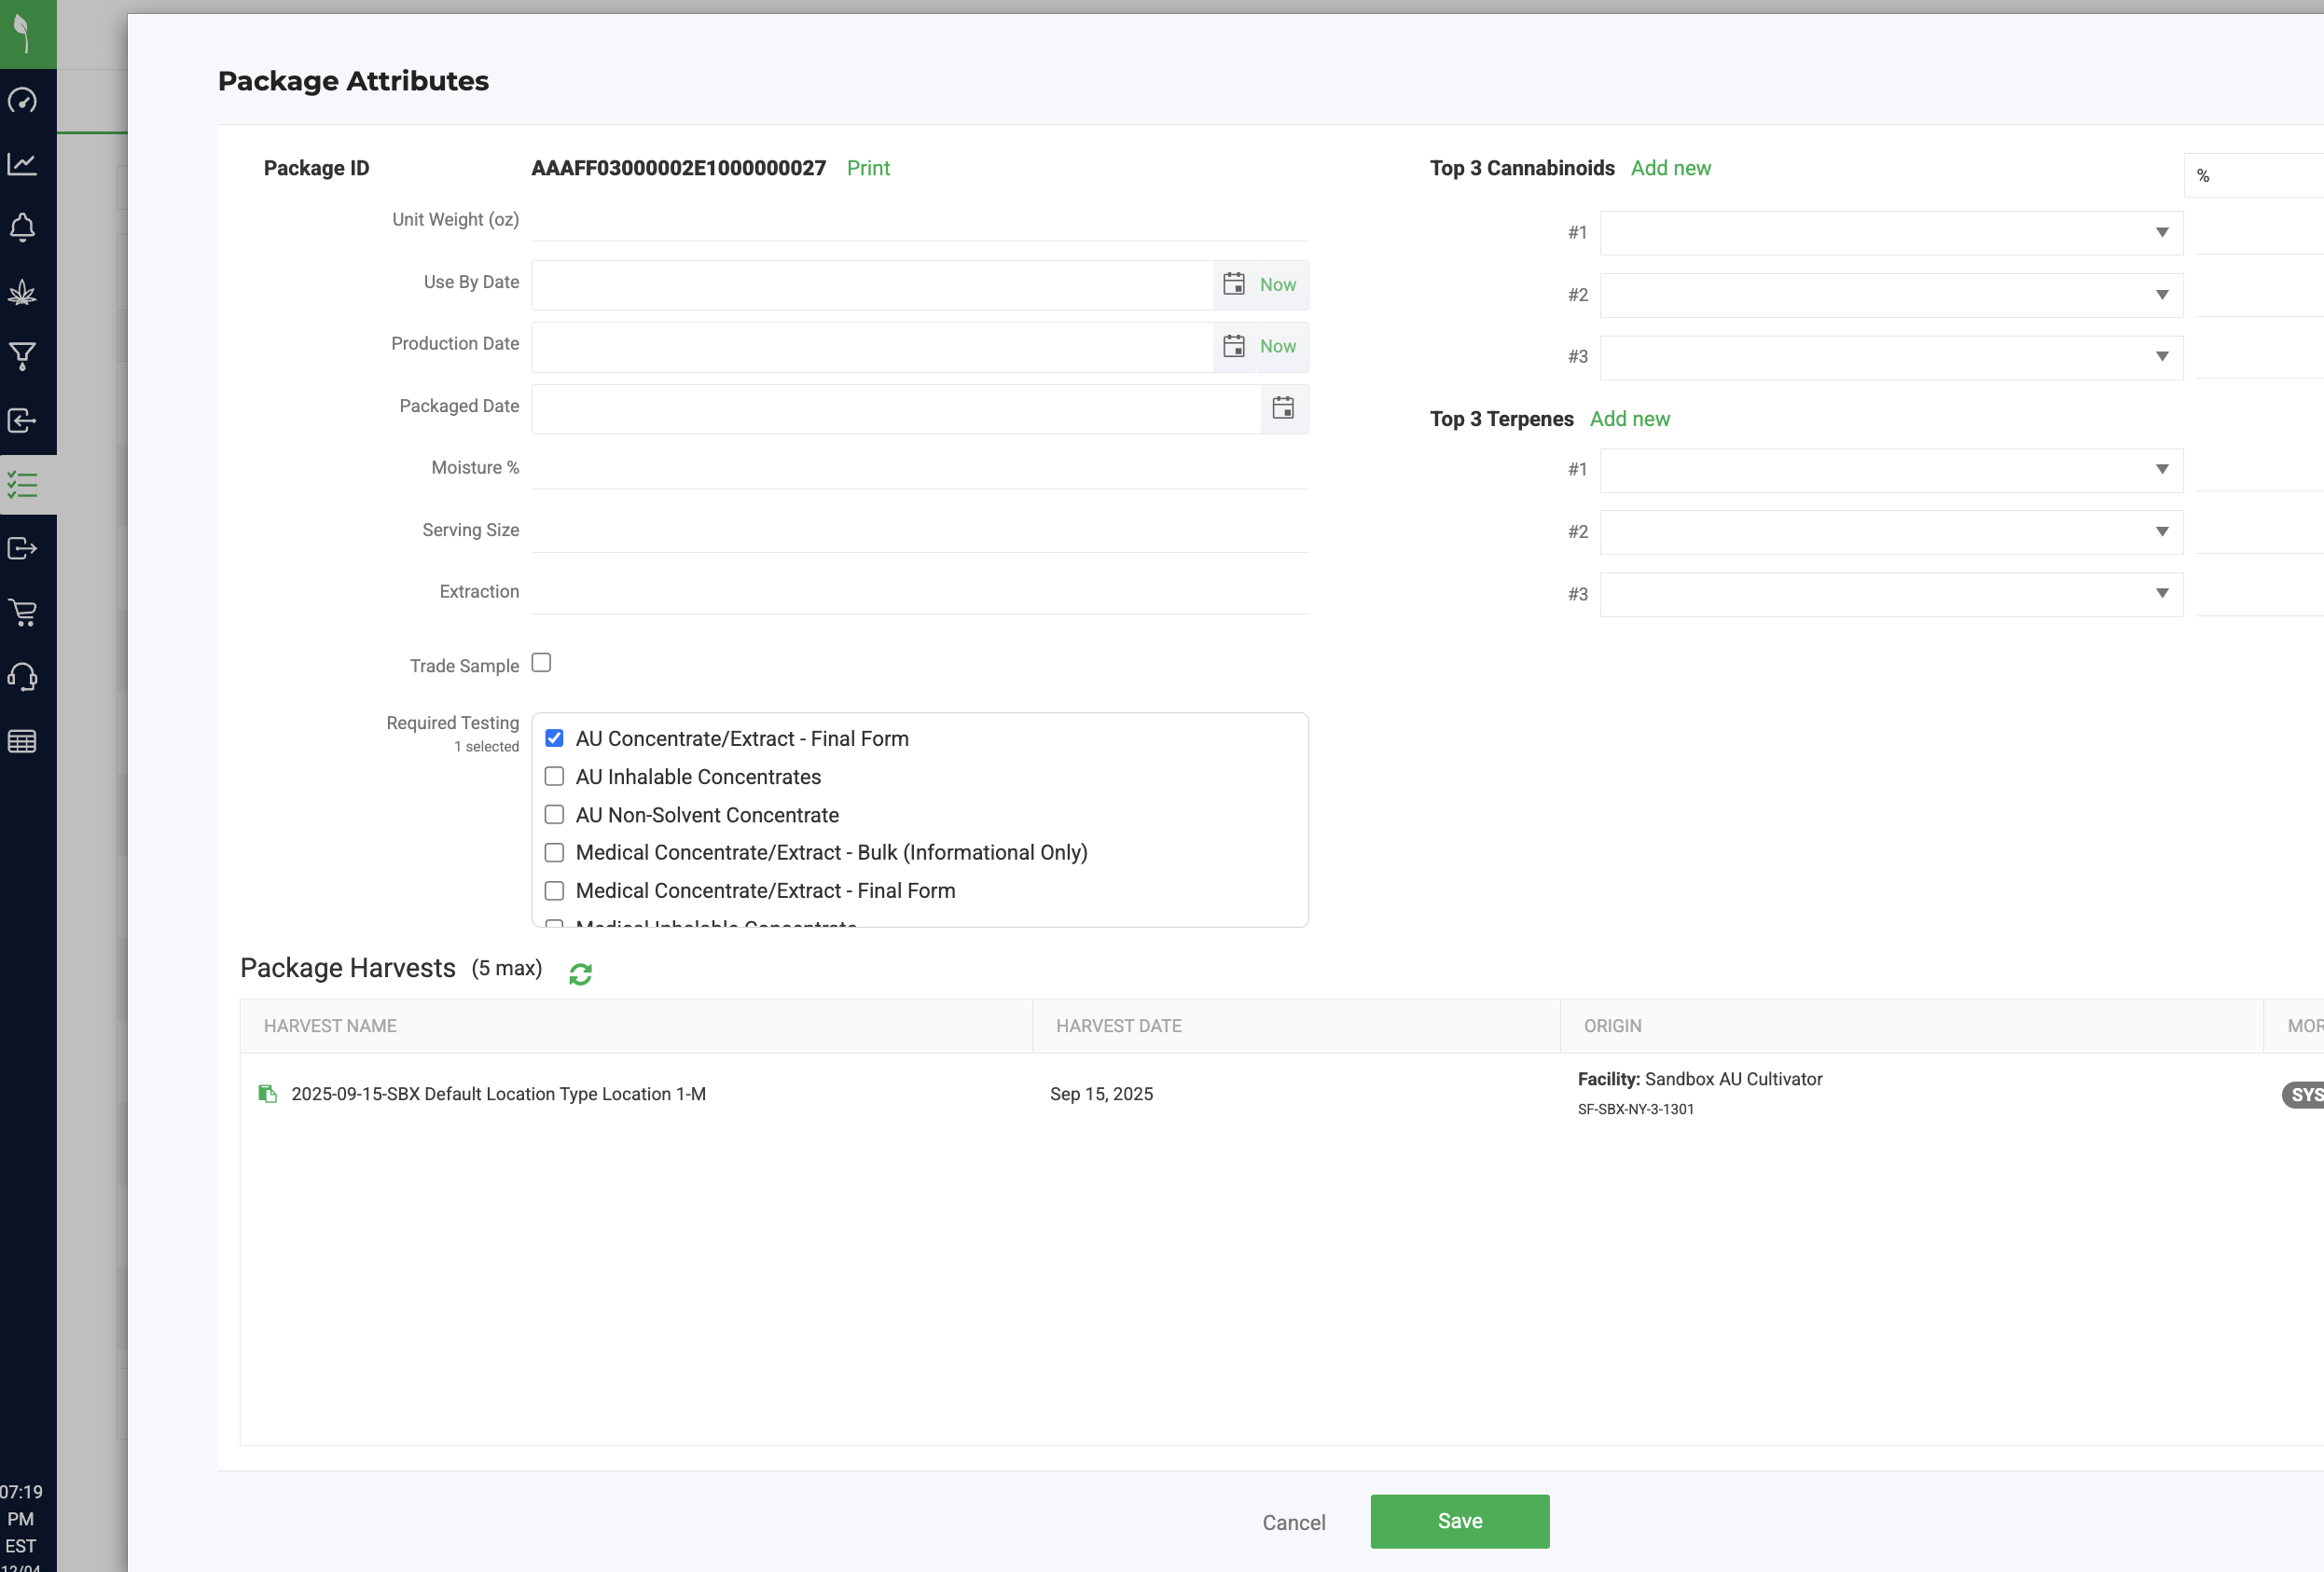
Task: Open the Cannabinoid #3 dropdown
Action: 1890,357
